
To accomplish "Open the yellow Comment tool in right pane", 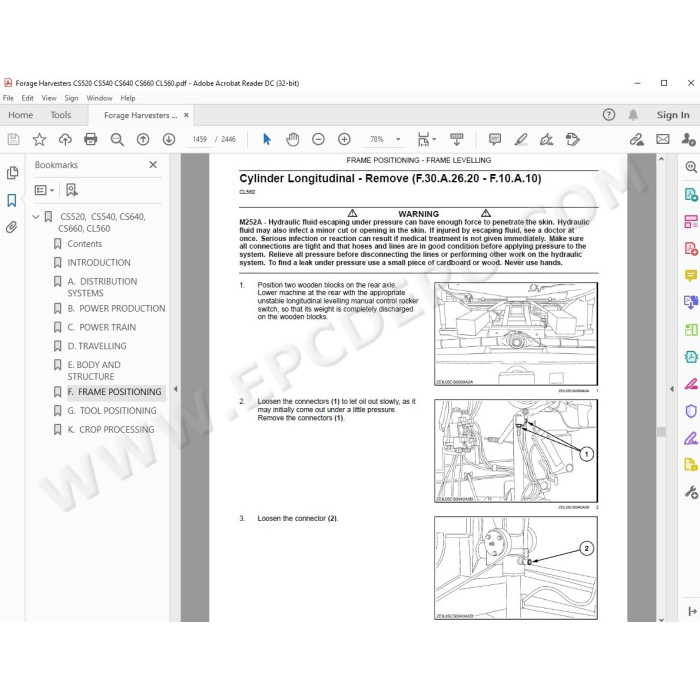I will 691,275.
